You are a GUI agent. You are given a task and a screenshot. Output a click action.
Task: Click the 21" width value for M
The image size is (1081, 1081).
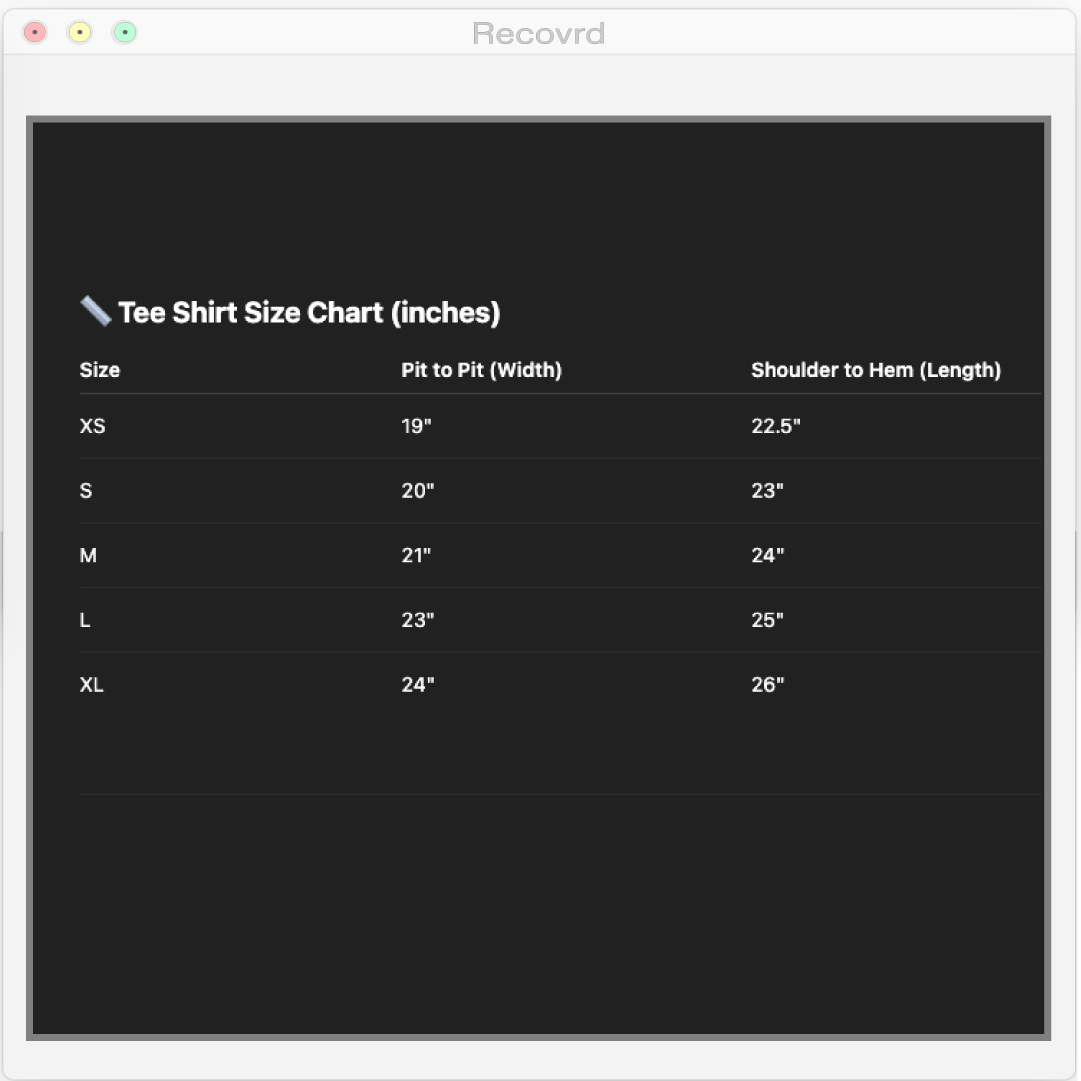coord(416,556)
